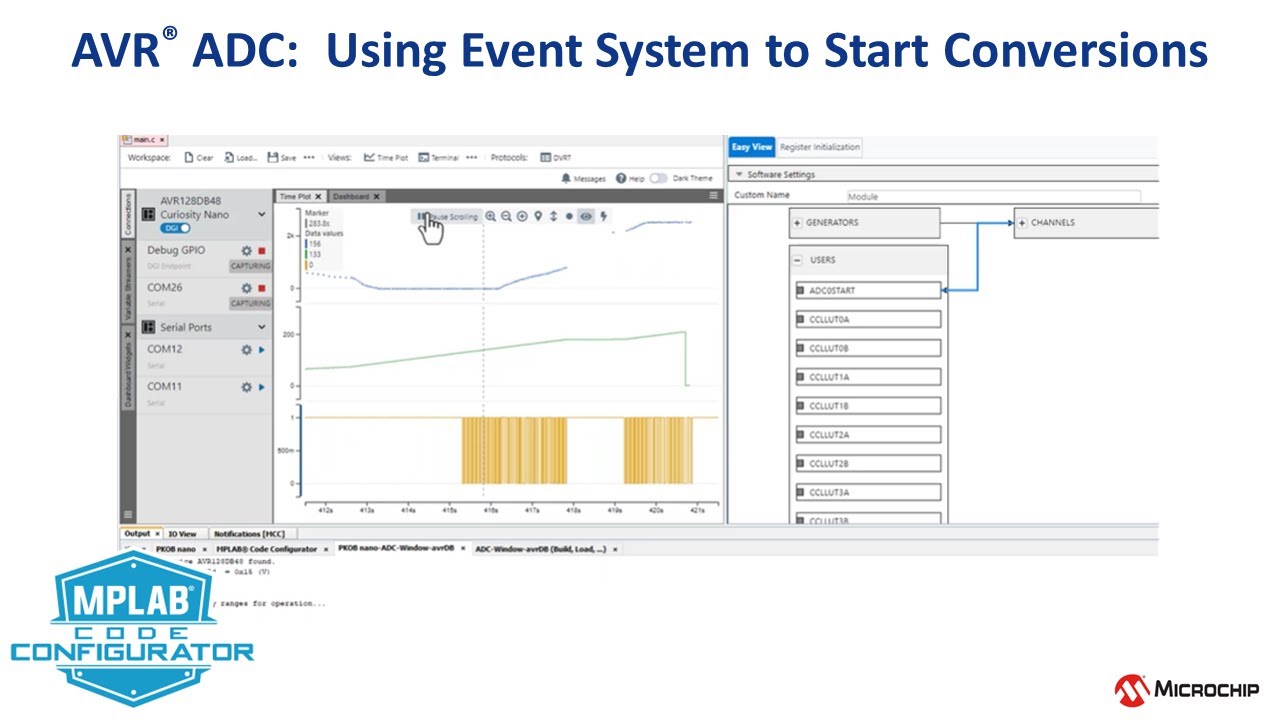Click the Pause Scrolling button
Screen dimensions: 1280x720
pos(447,216)
